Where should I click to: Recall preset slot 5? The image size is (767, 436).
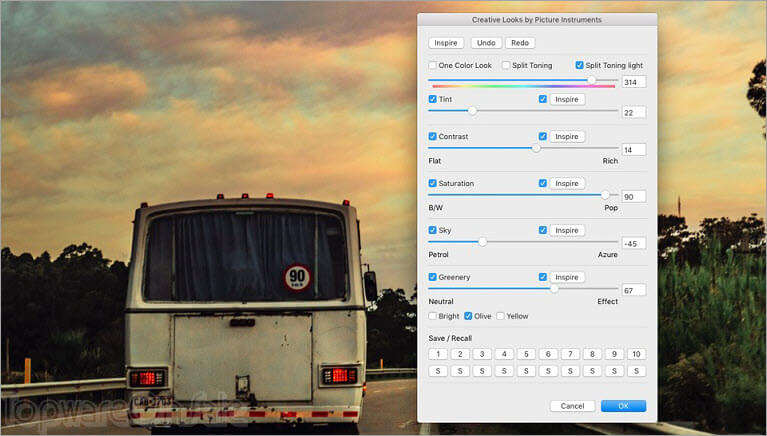[x=526, y=354]
